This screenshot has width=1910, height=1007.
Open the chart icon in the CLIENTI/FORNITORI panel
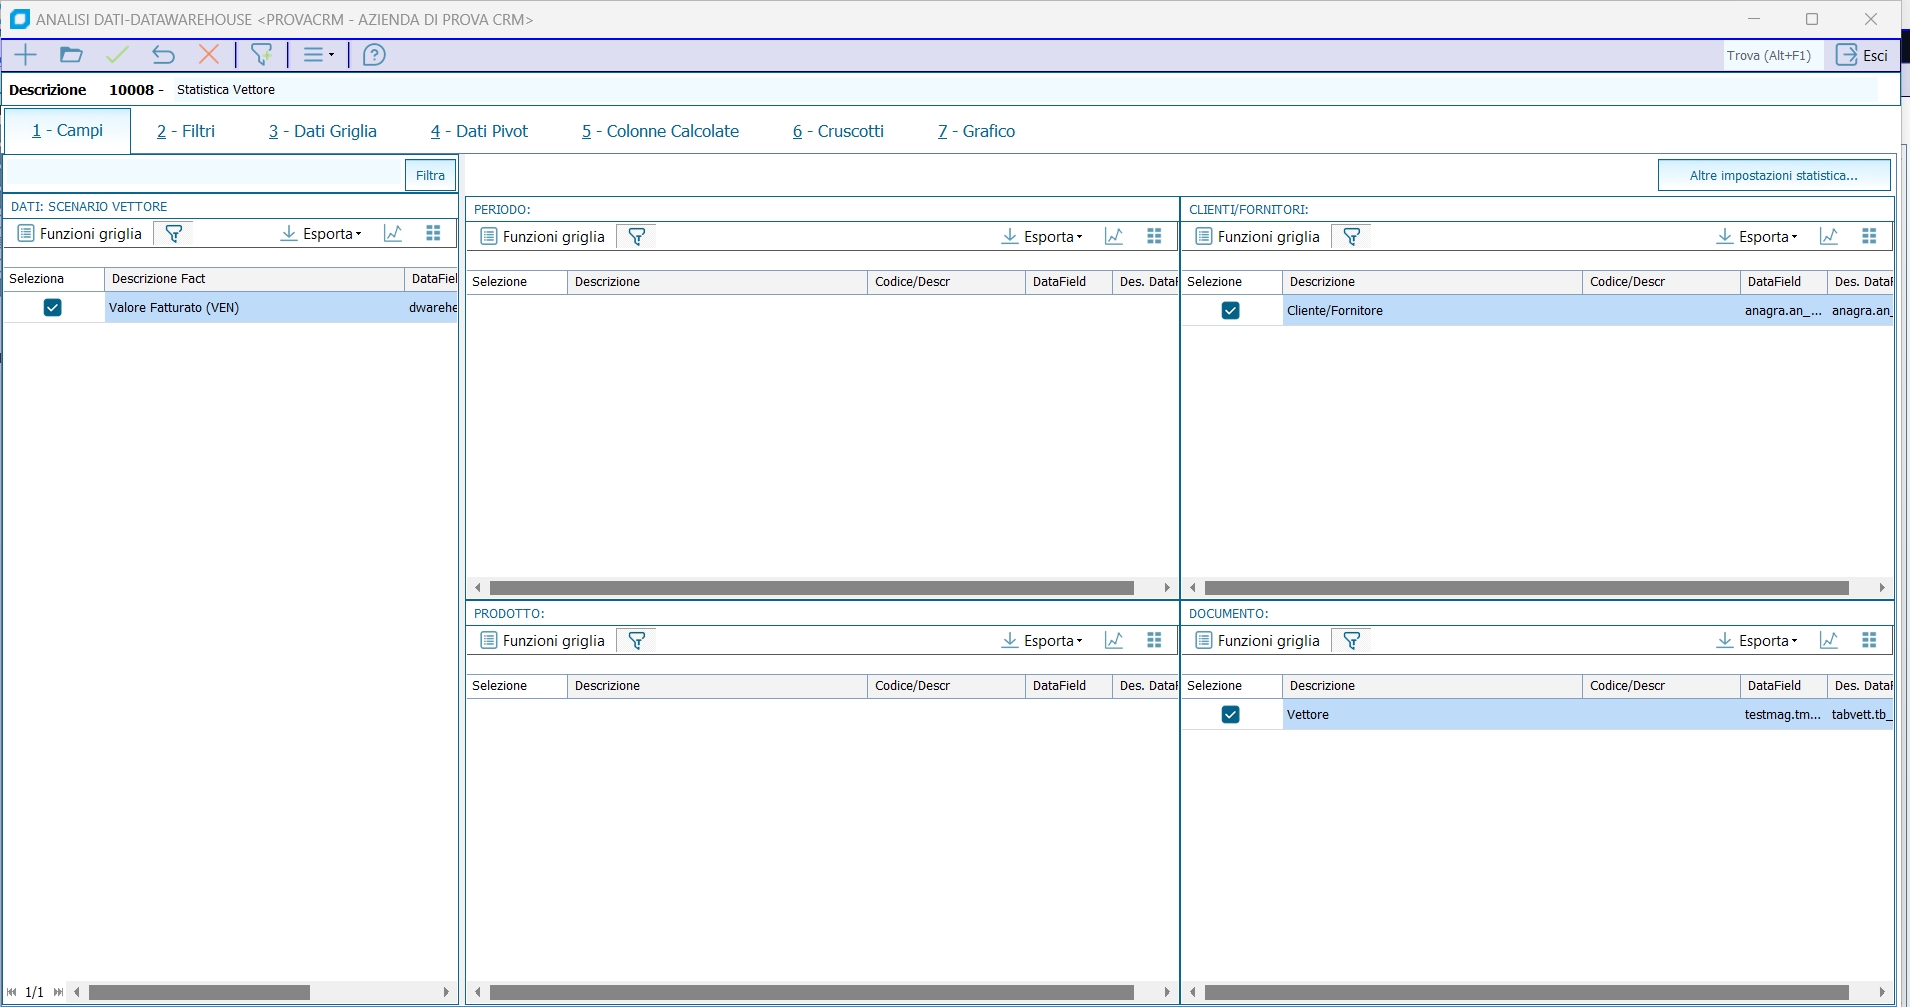[x=1828, y=237]
